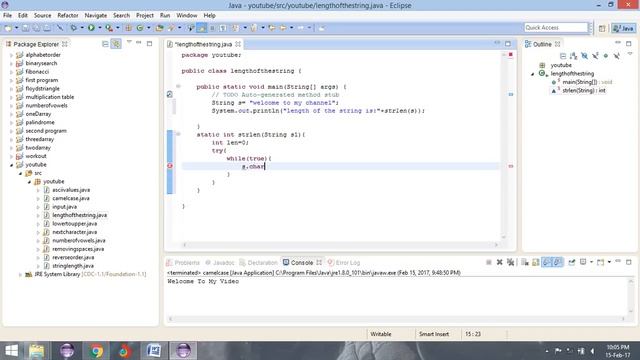Select palindrome project in Package Explorer
The image size is (640, 360).
pos(40,122)
